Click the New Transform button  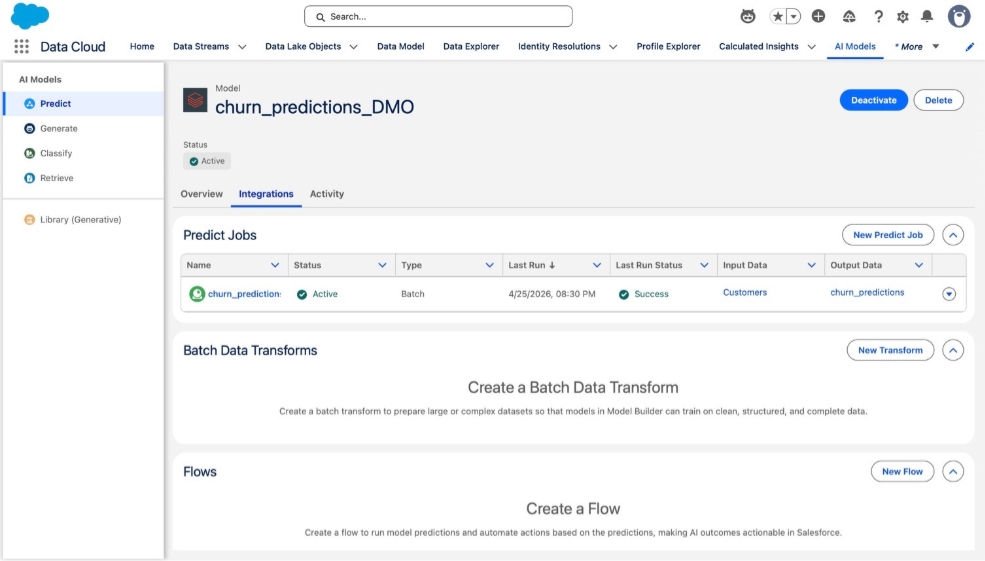pos(890,350)
